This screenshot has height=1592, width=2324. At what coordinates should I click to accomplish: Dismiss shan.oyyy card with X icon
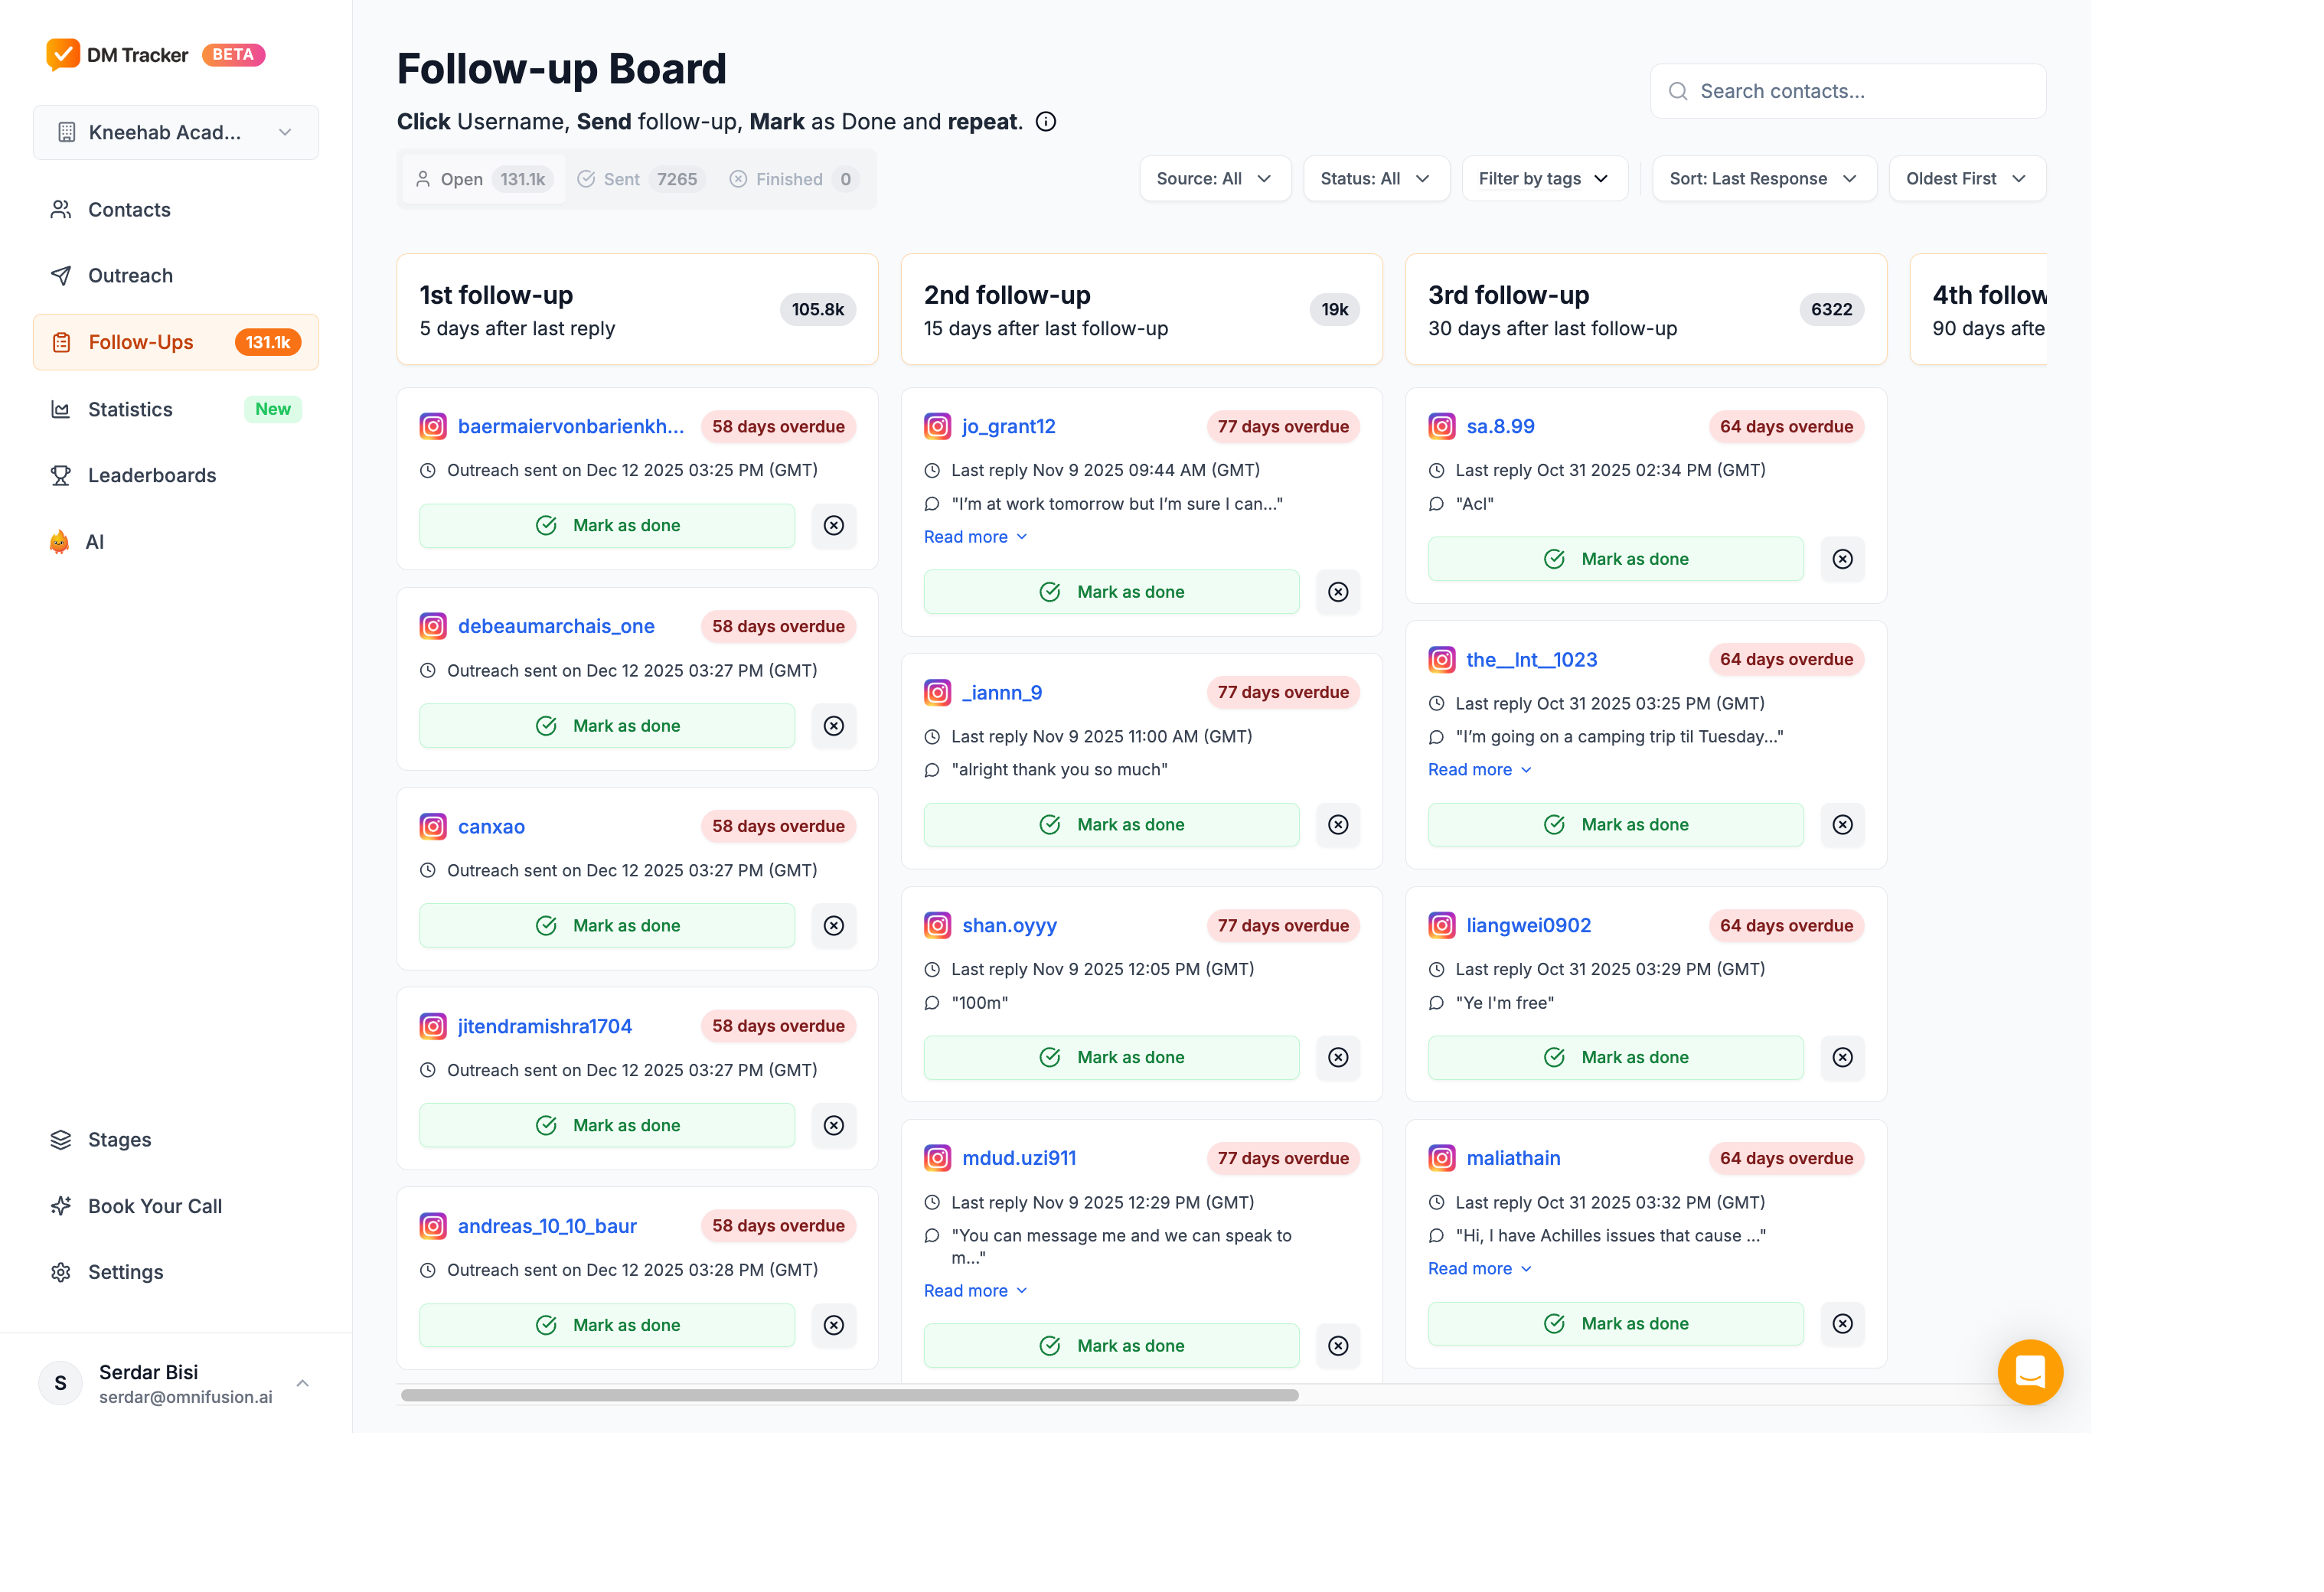click(1338, 1058)
